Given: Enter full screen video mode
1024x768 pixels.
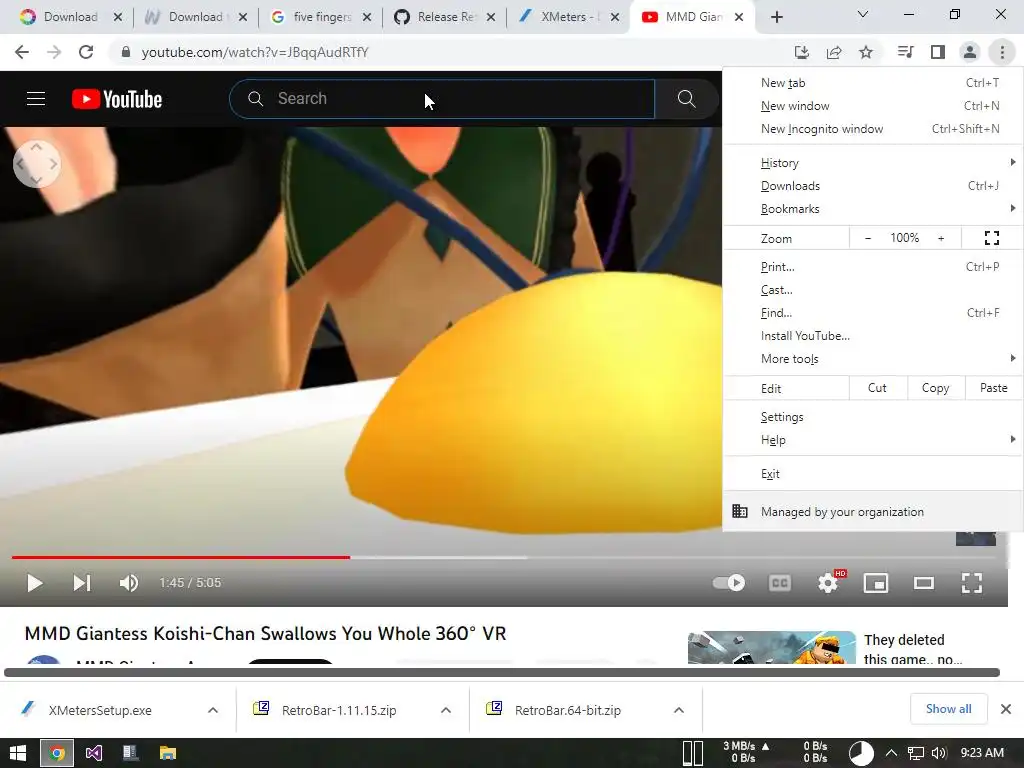Looking at the screenshot, I should (x=972, y=583).
